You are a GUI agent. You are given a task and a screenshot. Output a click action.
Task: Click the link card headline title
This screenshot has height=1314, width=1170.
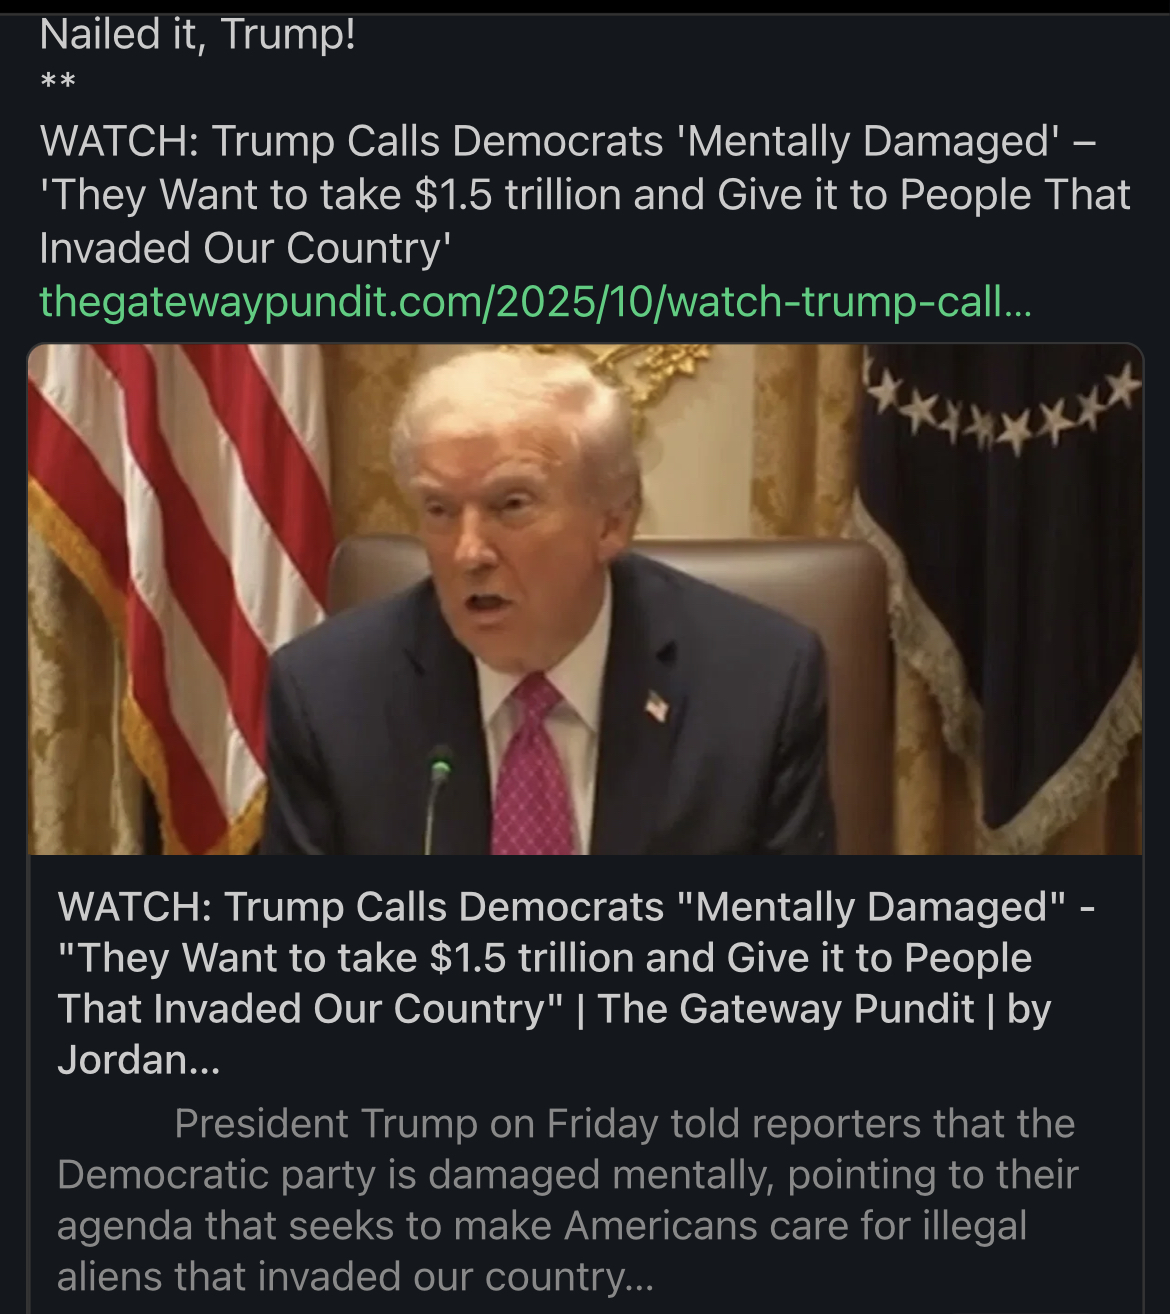[x=575, y=957]
